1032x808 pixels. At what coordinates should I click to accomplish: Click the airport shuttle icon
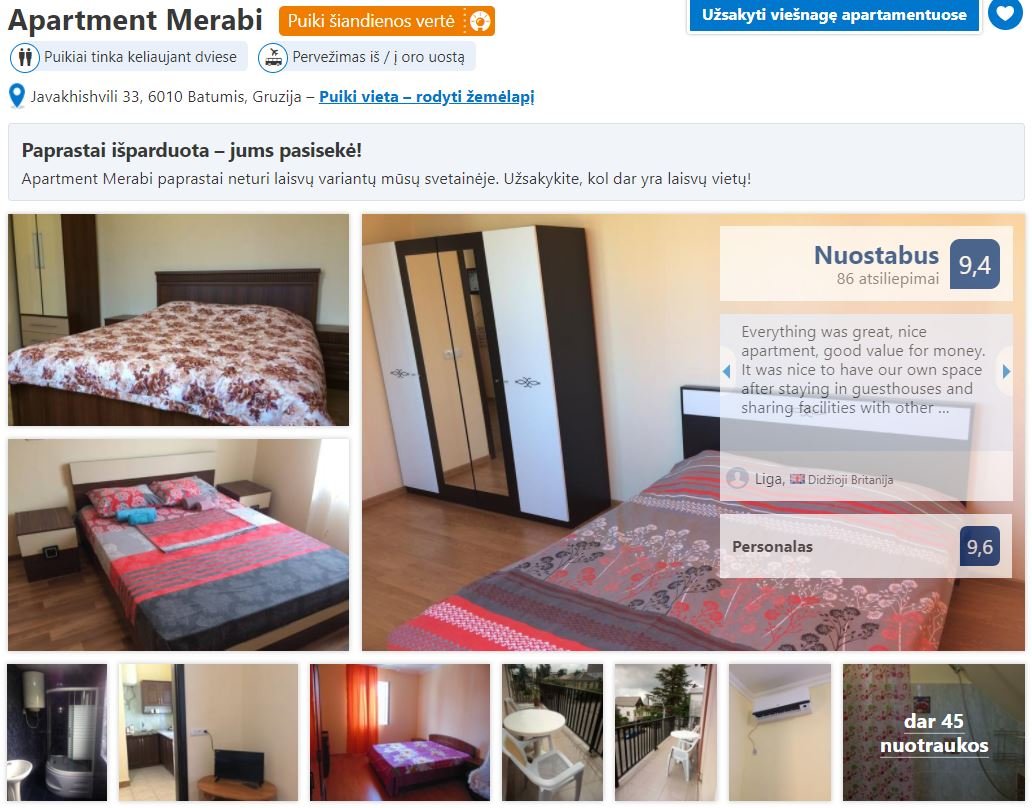click(x=272, y=57)
